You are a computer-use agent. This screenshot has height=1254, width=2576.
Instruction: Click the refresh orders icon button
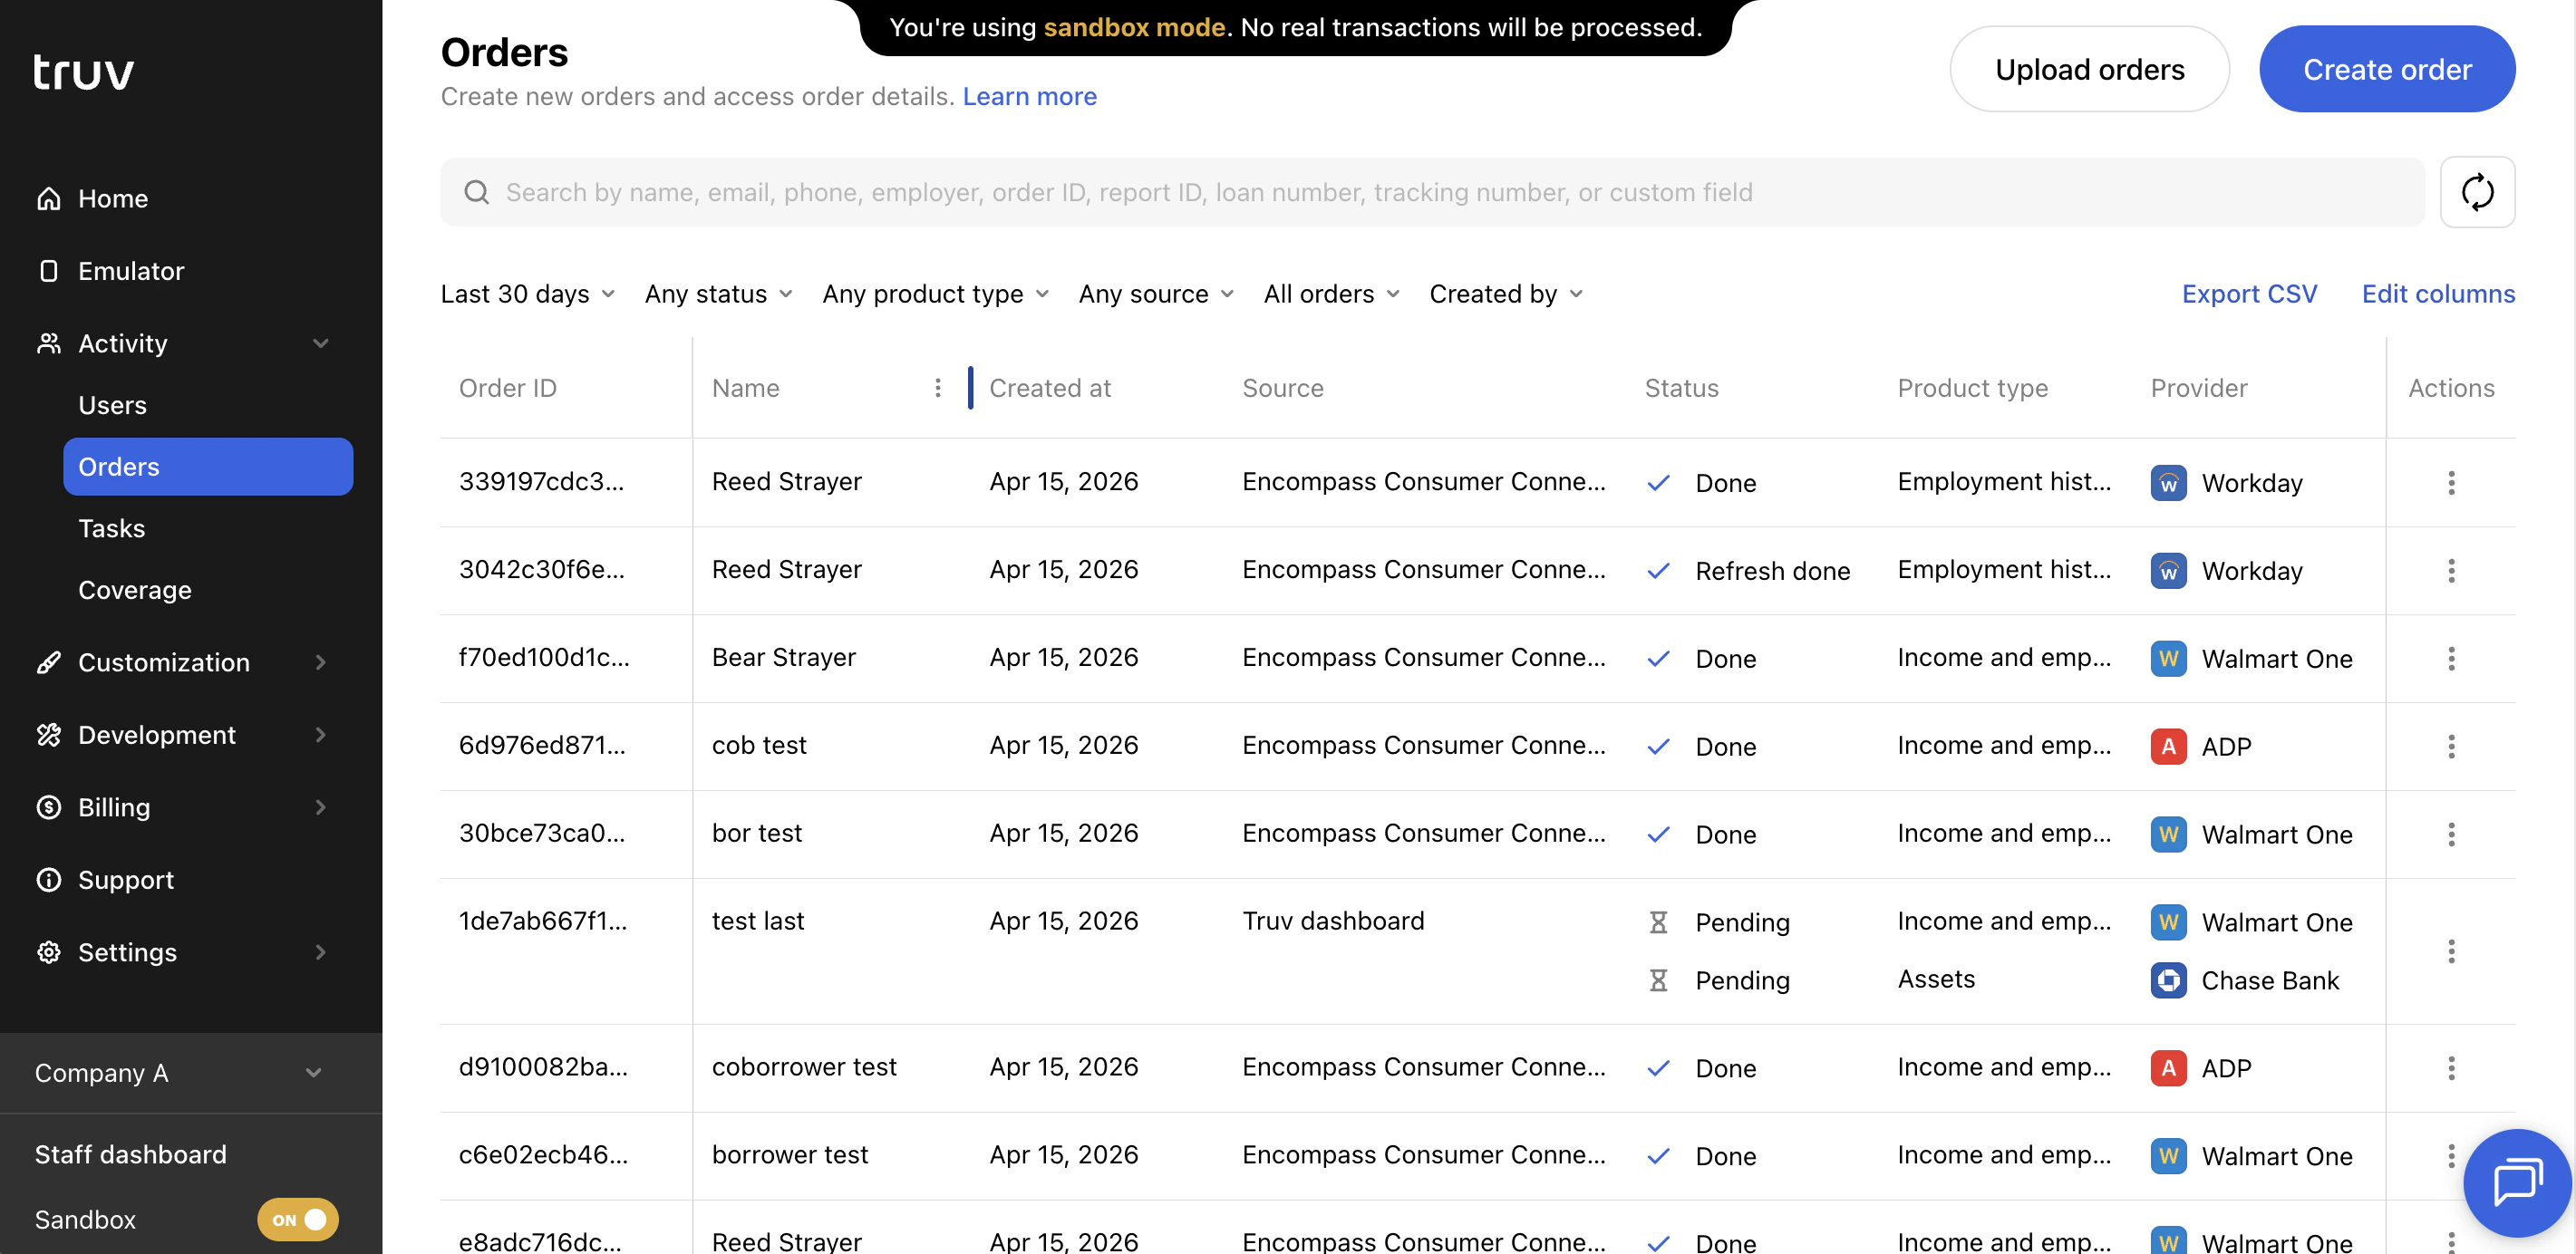tap(2477, 192)
